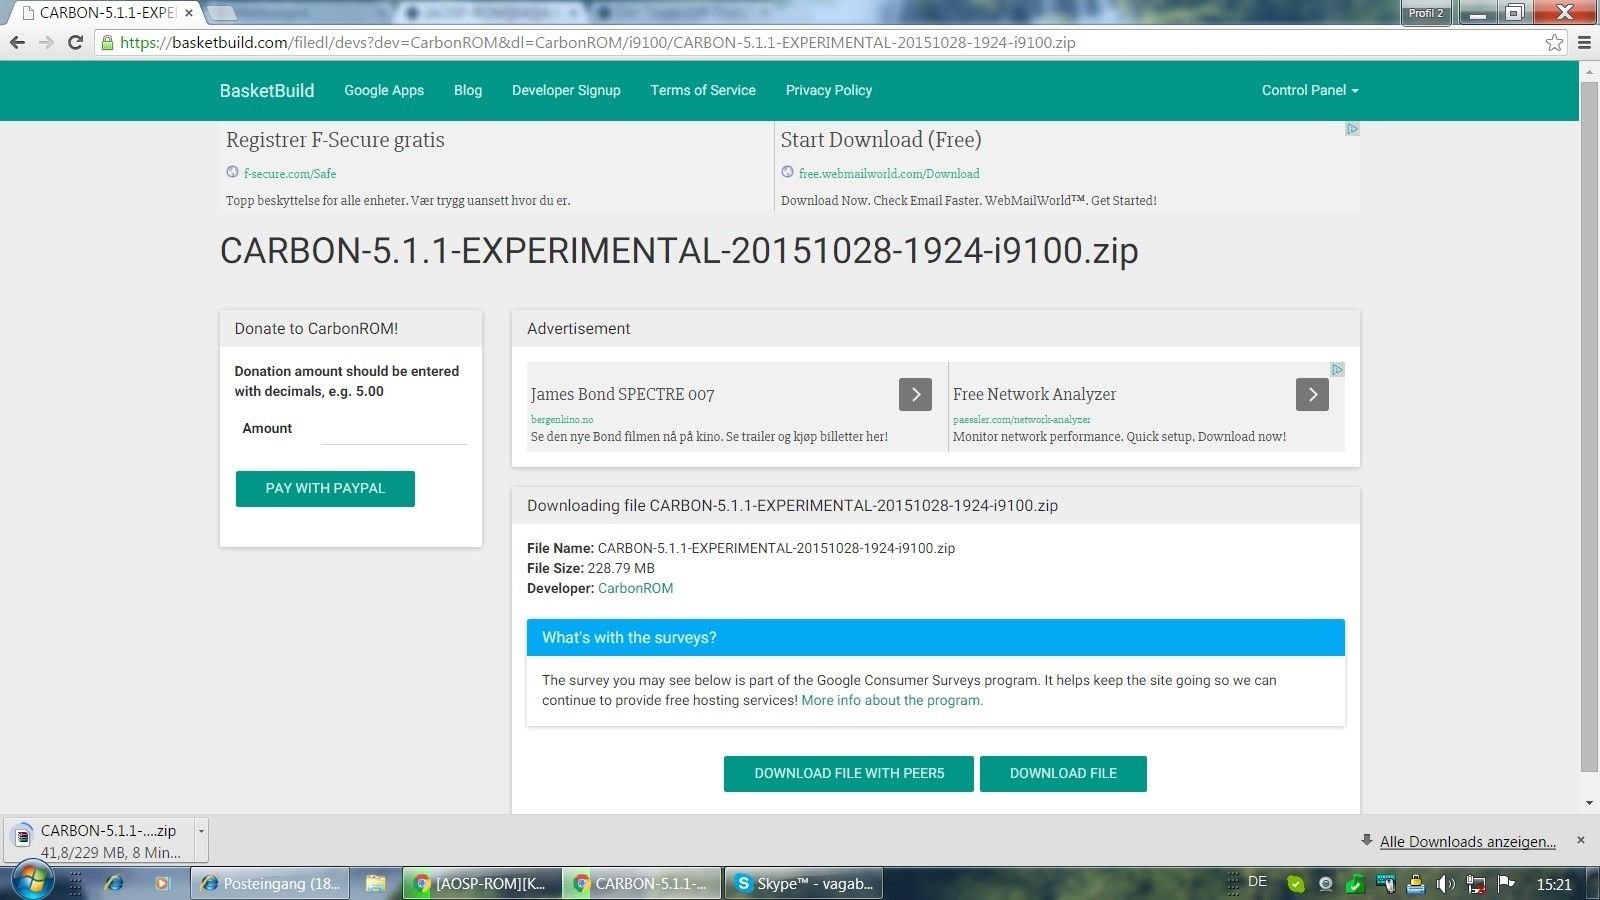Viewport: 1600px width, 900px height.
Task: Bookmark this page with the star icon
Action: point(1554,42)
